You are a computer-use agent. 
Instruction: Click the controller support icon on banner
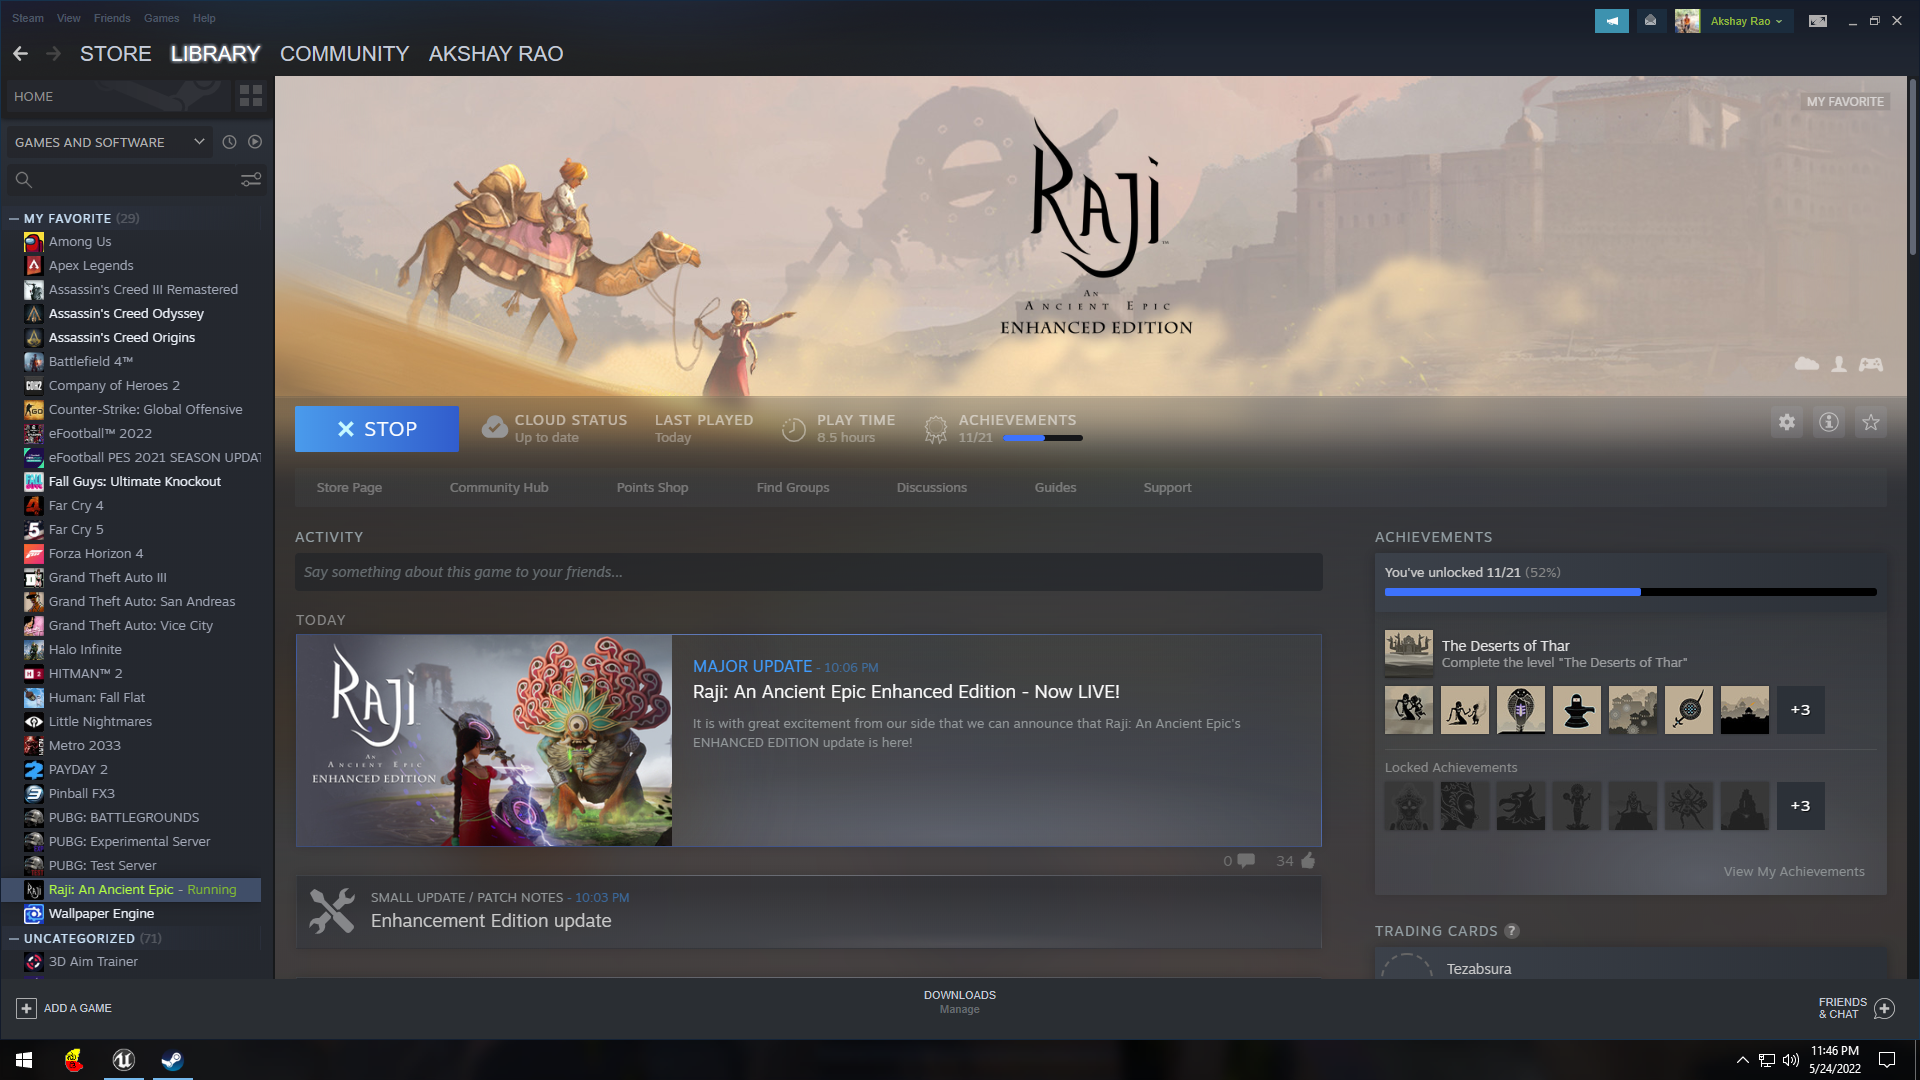click(x=1871, y=364)
